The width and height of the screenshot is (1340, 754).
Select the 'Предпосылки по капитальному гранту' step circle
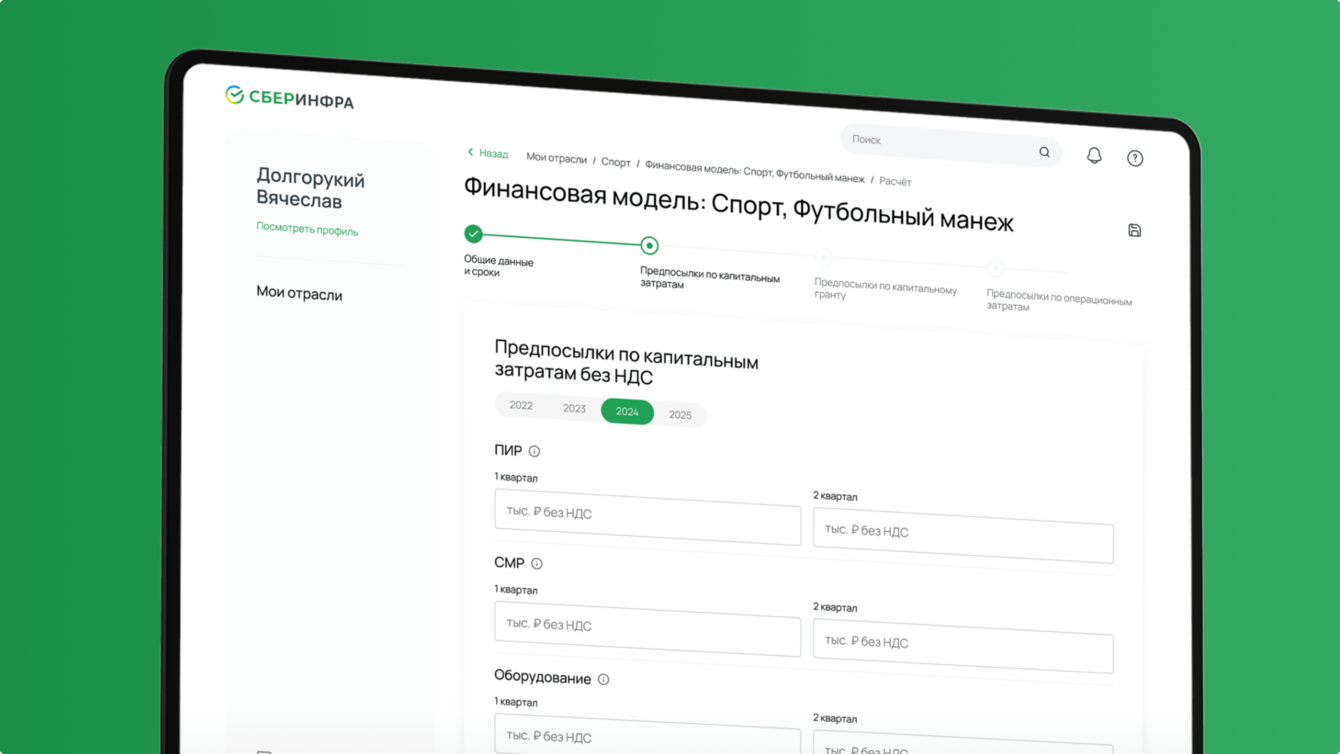(x=822, y=257)
